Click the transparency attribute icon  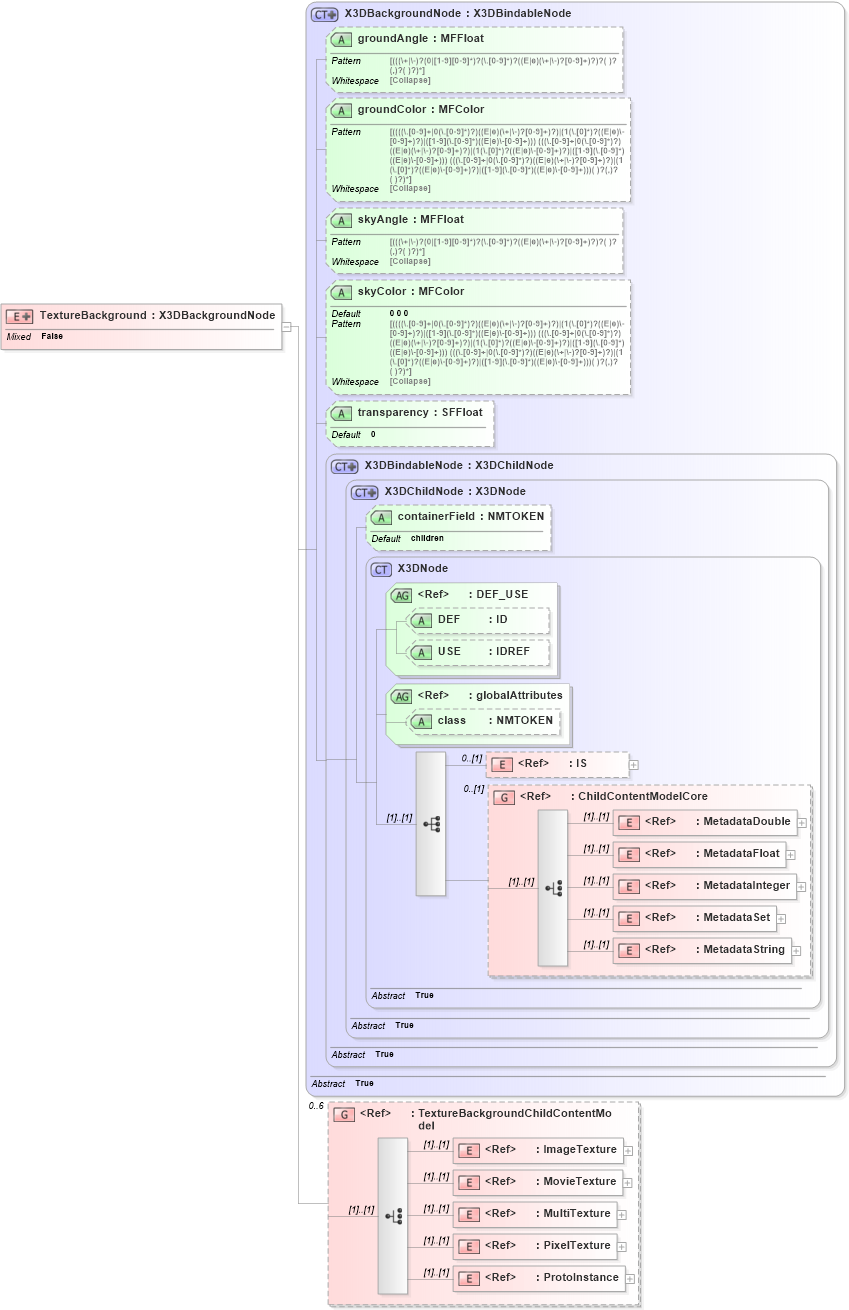(342, 413)
